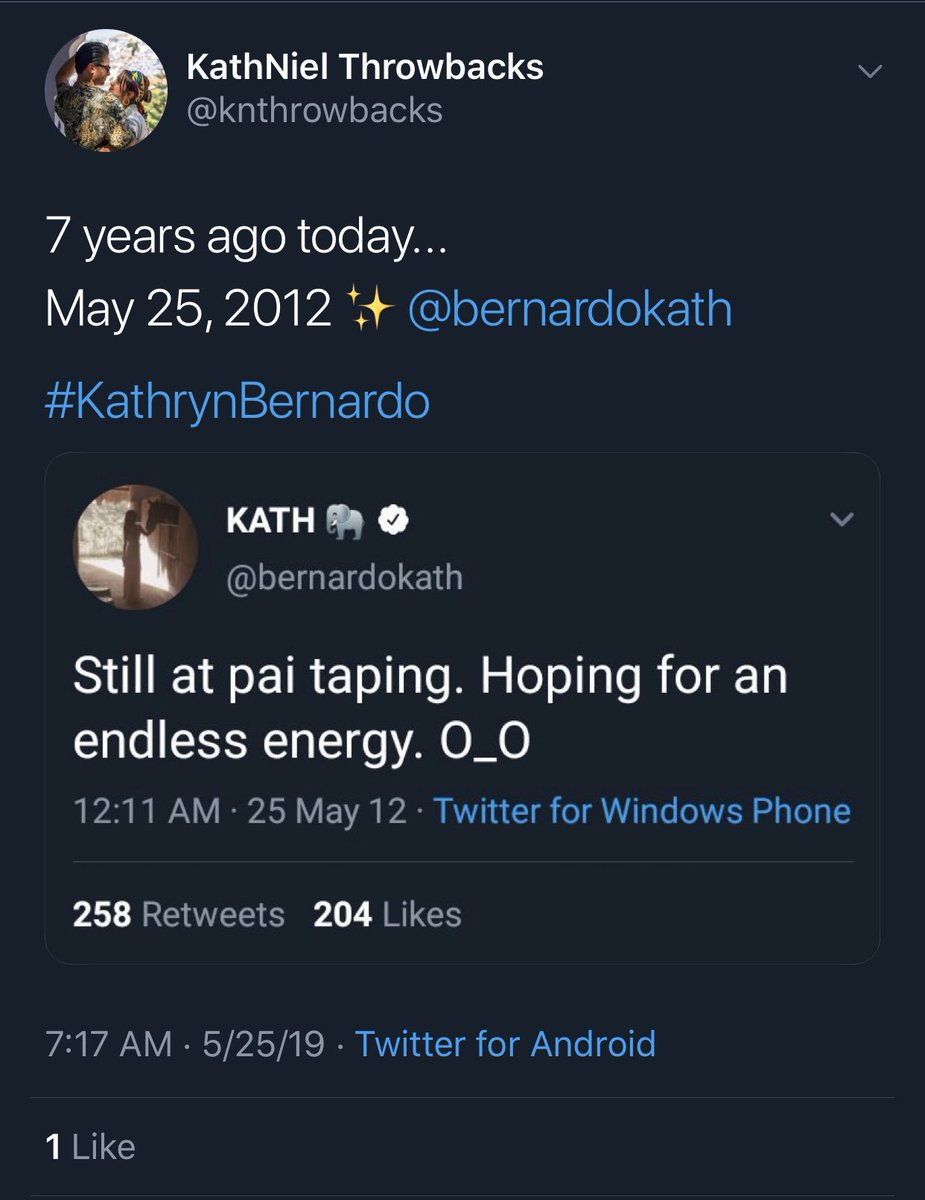This screenshot has height=1200, width=925.
Task: Expand the main tweet options chevron
Action: (x=871, y=71)
